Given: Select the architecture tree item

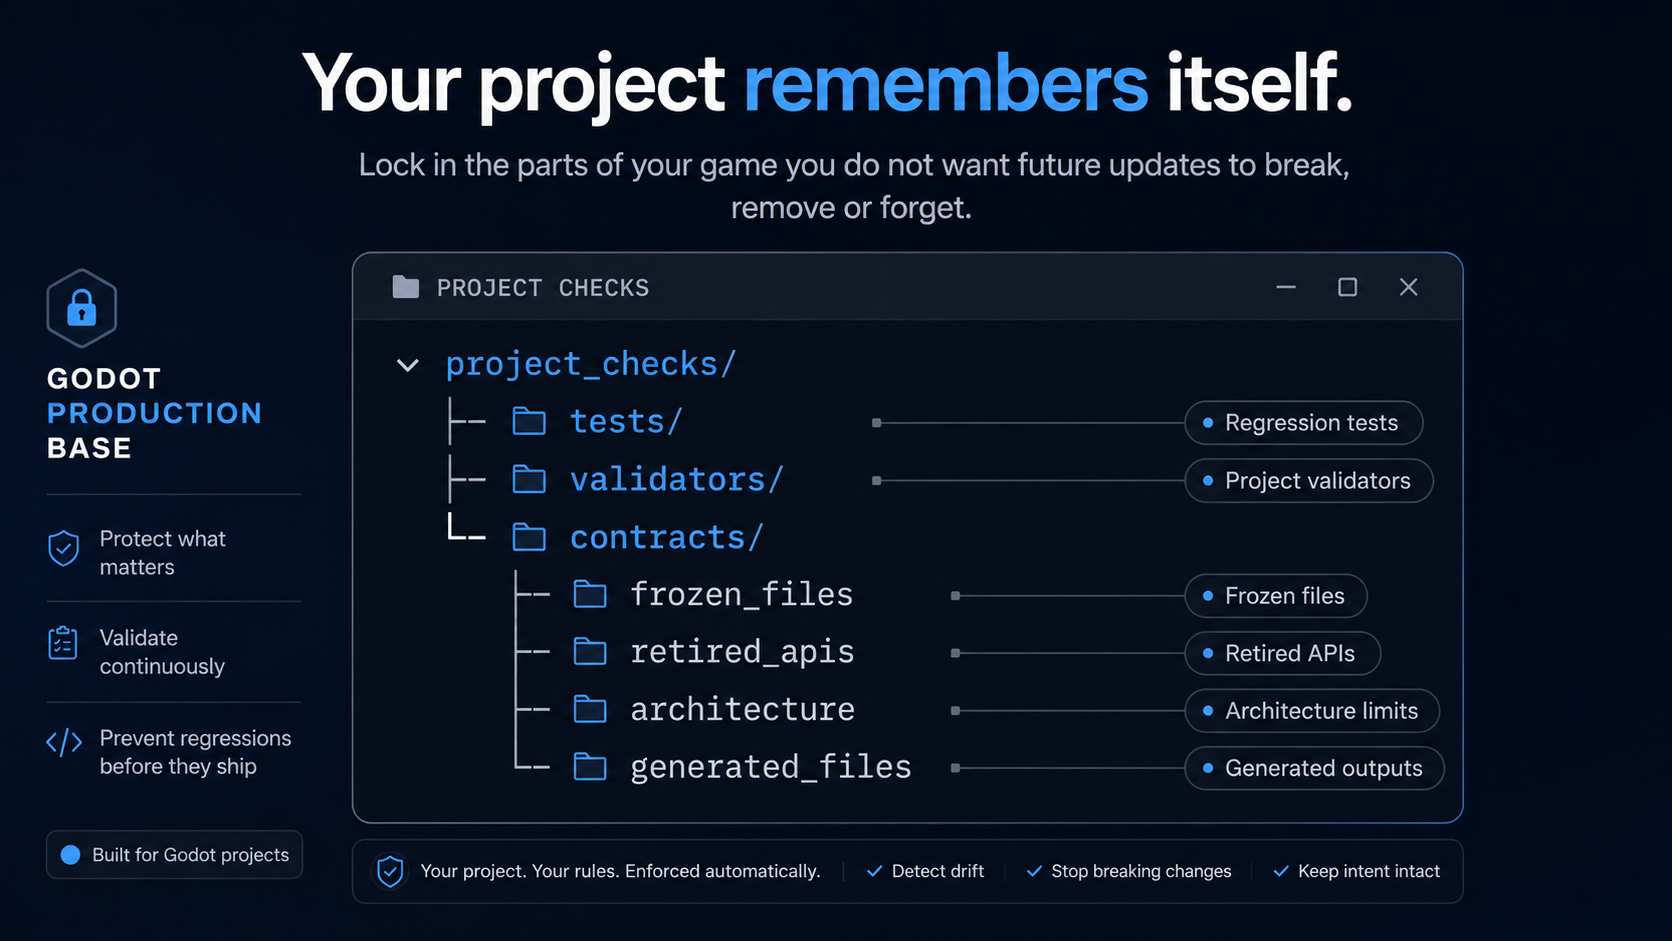Looking at the screenshot, I should tap(742, 710).
